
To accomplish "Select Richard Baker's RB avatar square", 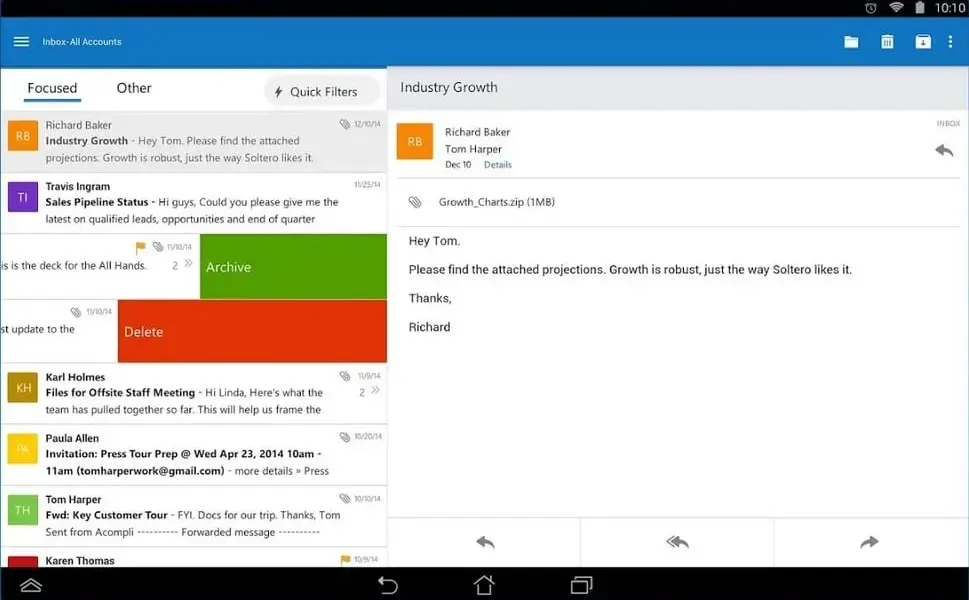I will point(414,141).
